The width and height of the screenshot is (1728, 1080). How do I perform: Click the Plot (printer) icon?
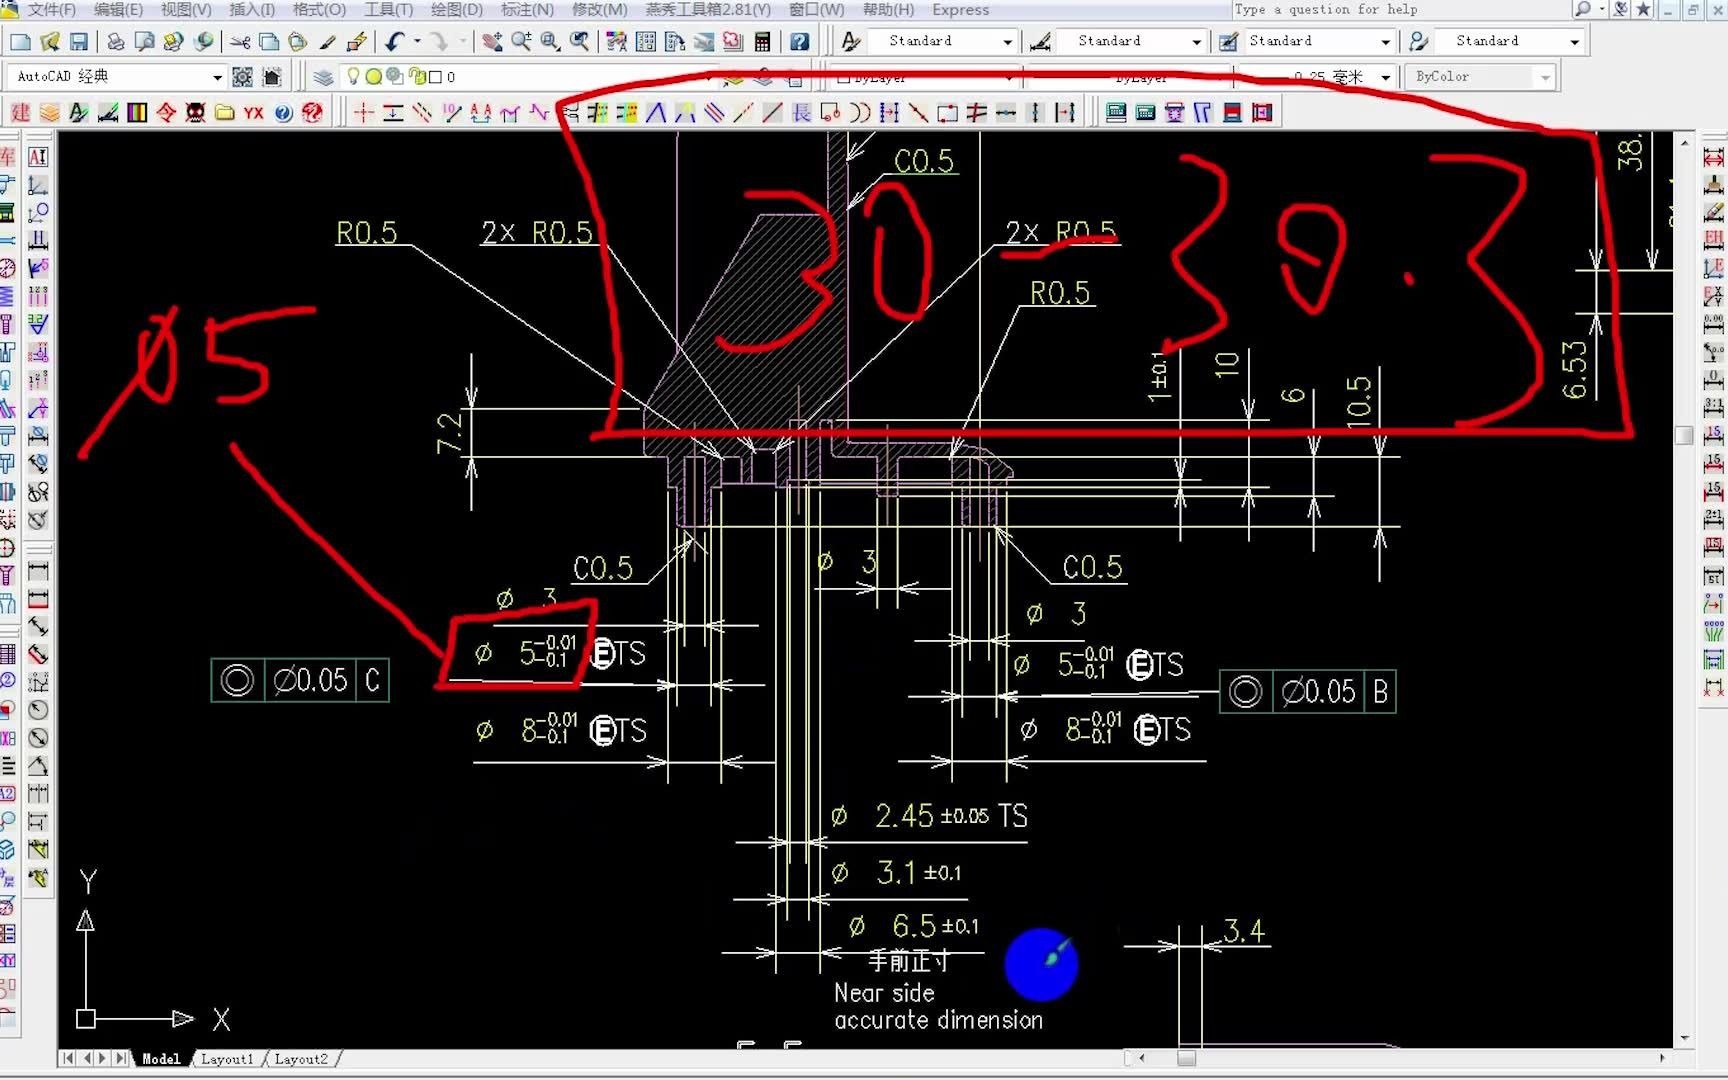[x=116, y=41]
